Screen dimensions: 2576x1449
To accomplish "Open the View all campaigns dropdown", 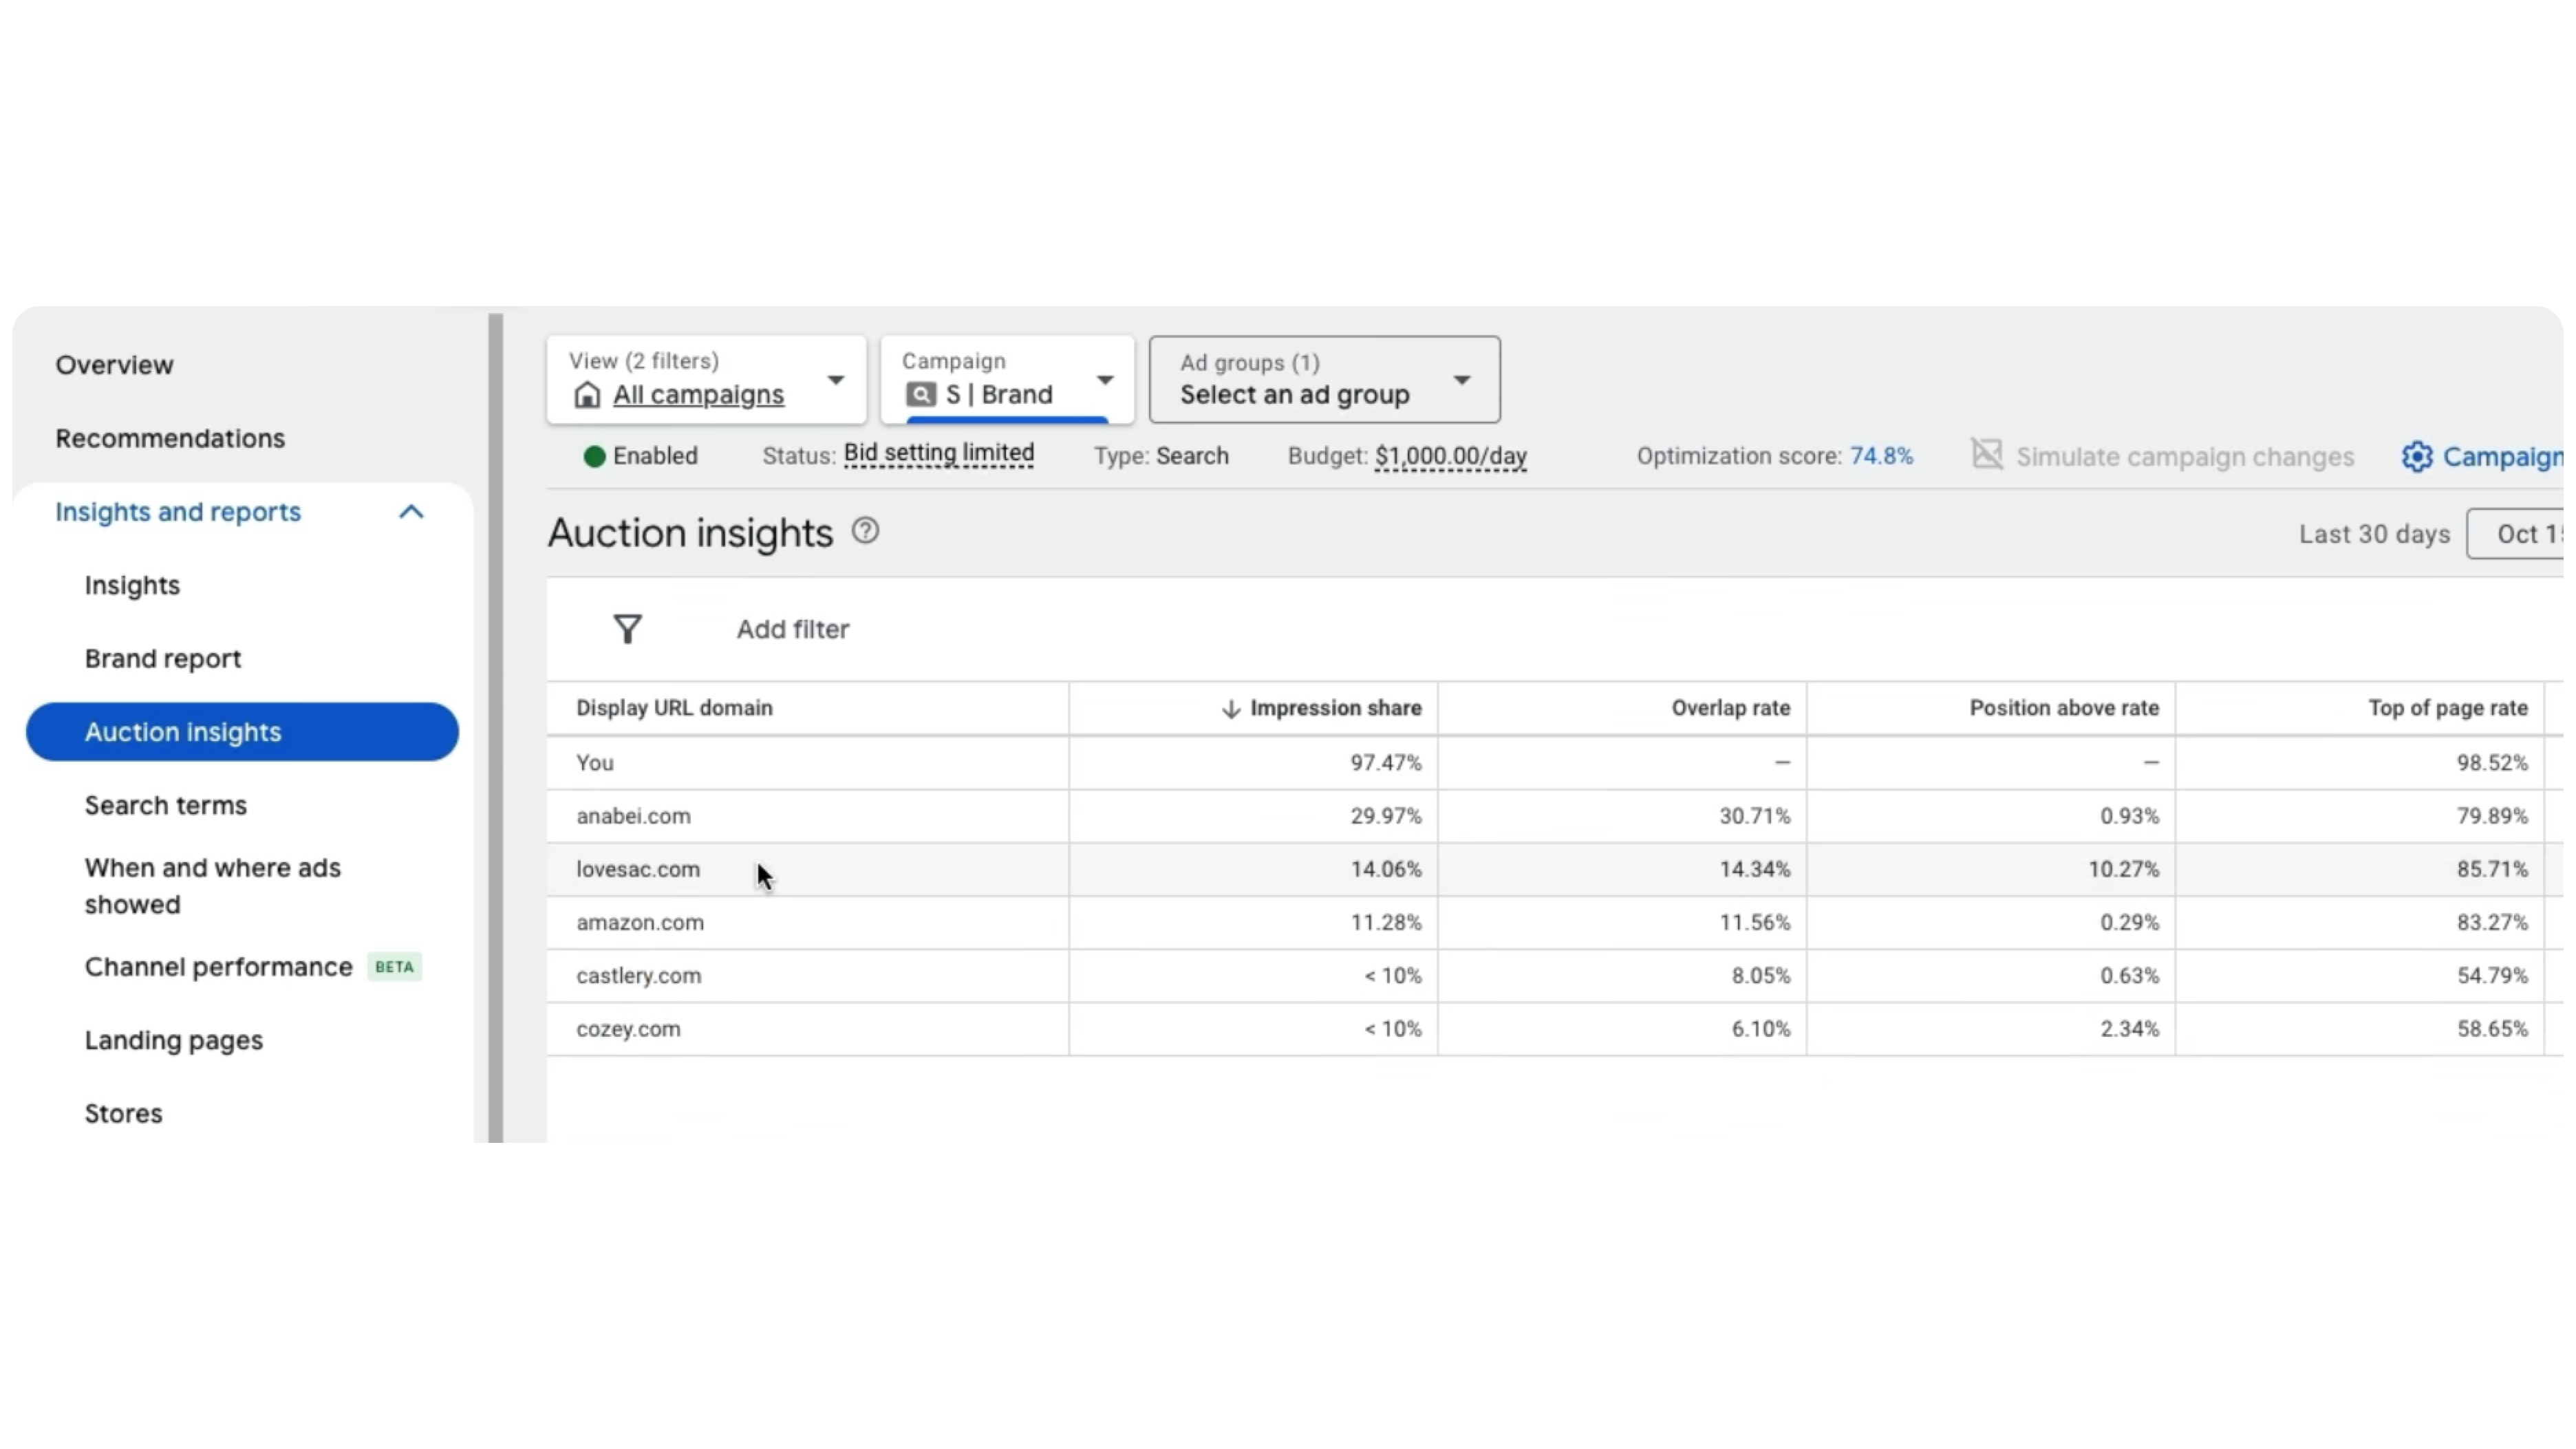I will pyautogui.click(x=835, y=380).
